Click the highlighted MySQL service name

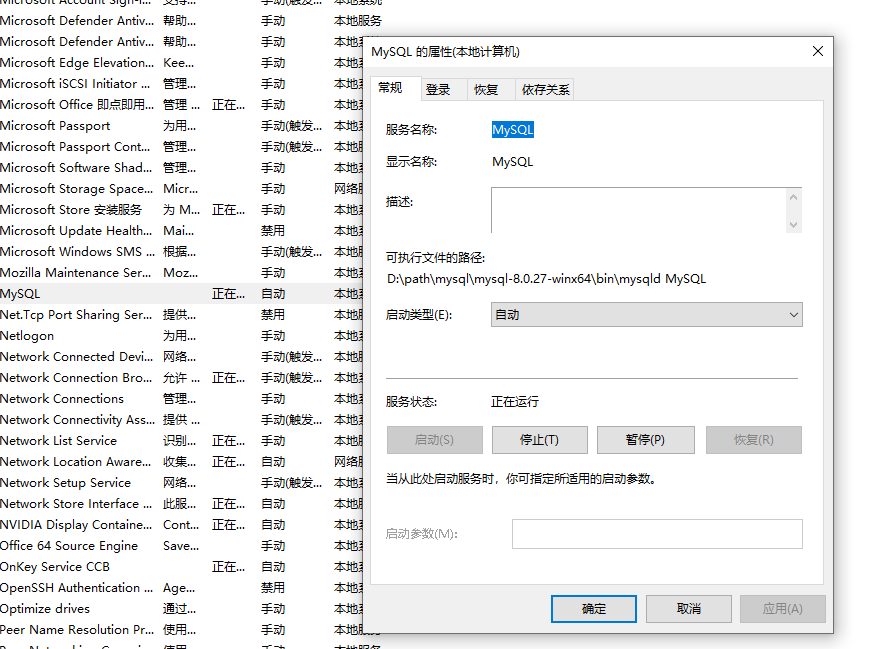coord(513,129)
